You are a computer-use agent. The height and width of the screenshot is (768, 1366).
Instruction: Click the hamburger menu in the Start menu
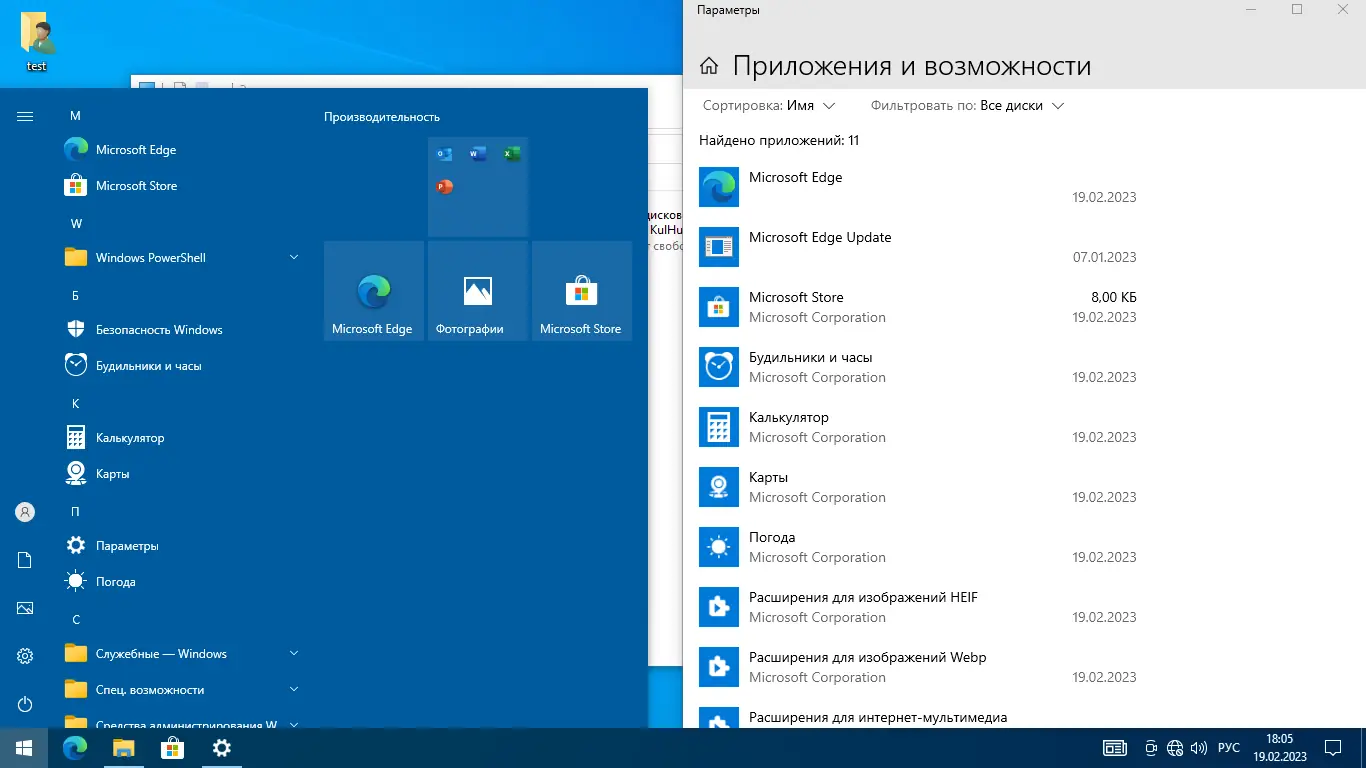point(24,115)
